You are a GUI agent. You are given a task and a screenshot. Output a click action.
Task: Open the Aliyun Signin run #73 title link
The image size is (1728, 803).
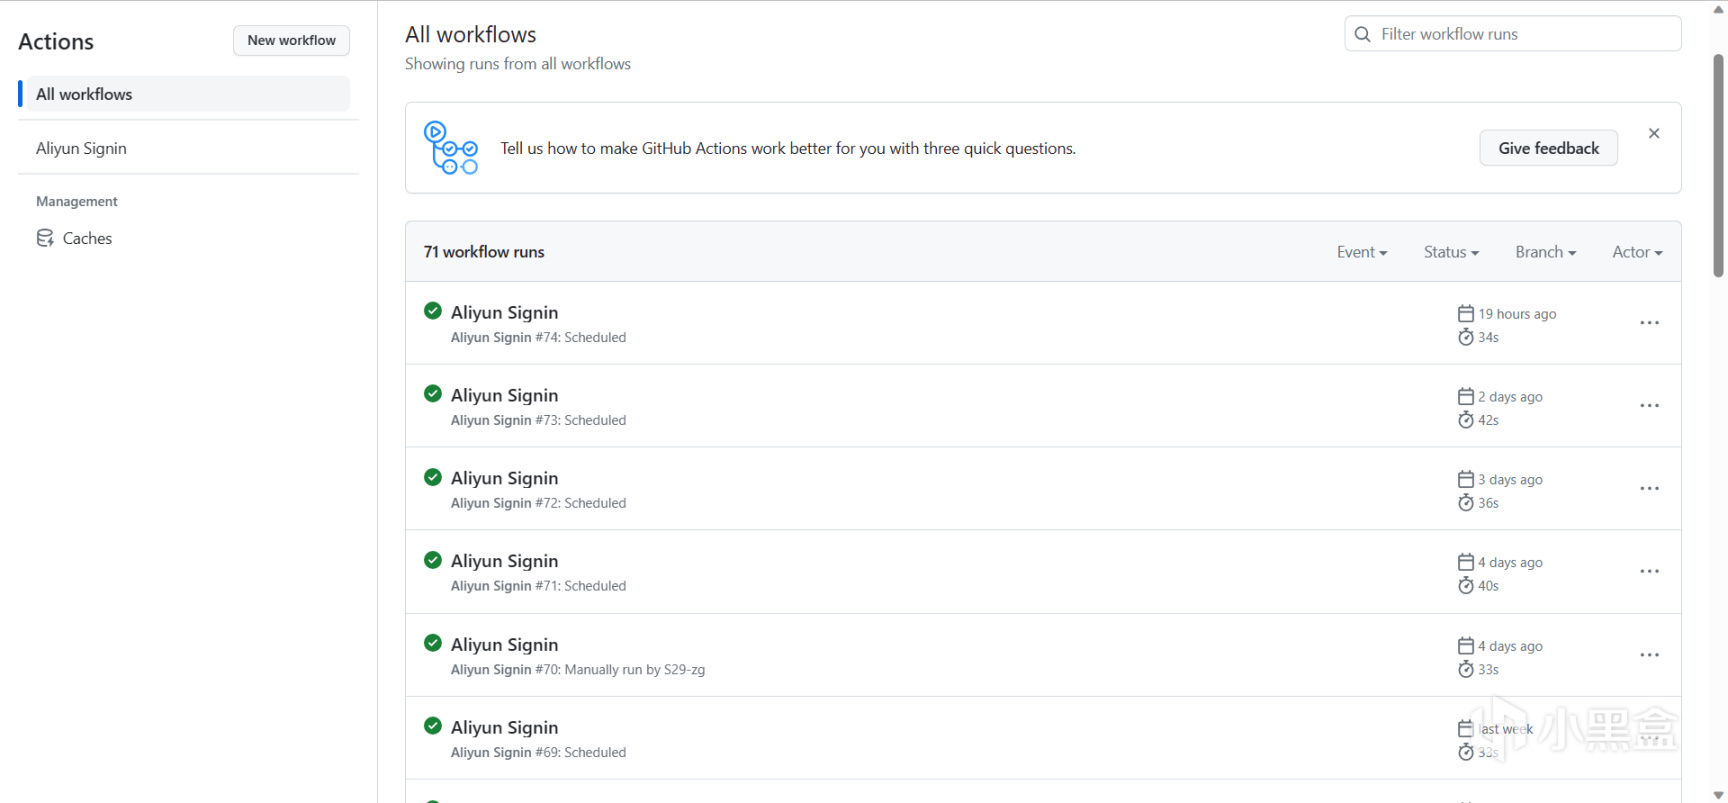505,395
